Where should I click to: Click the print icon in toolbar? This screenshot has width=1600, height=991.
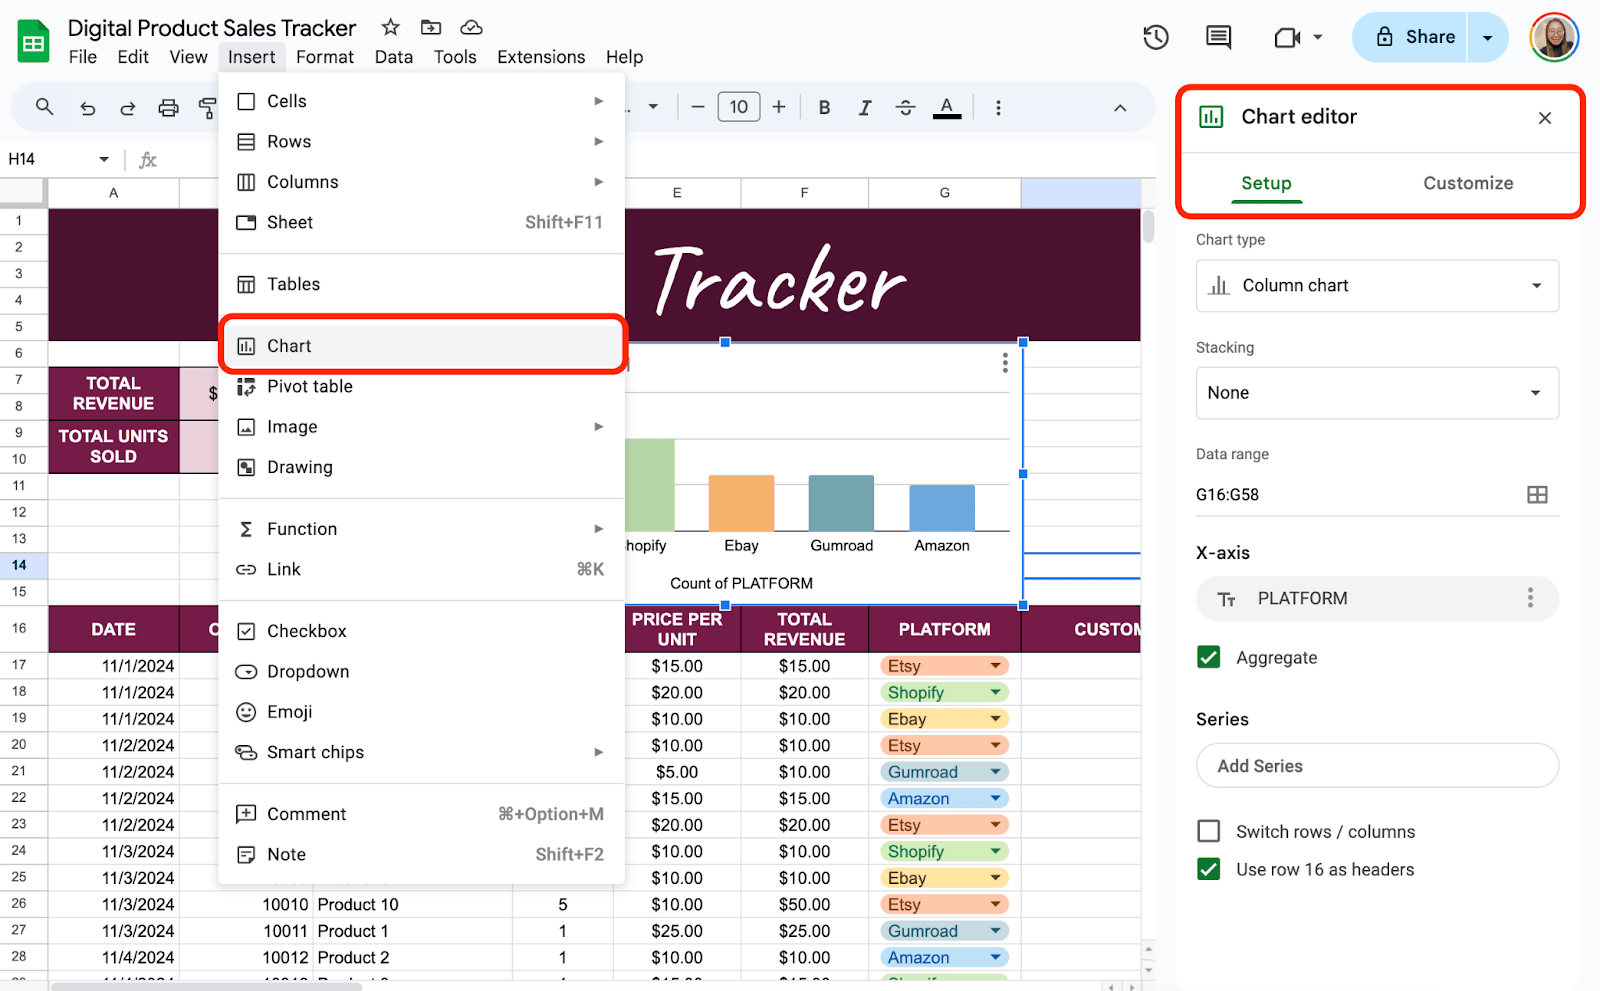click(x=168, y=108)
